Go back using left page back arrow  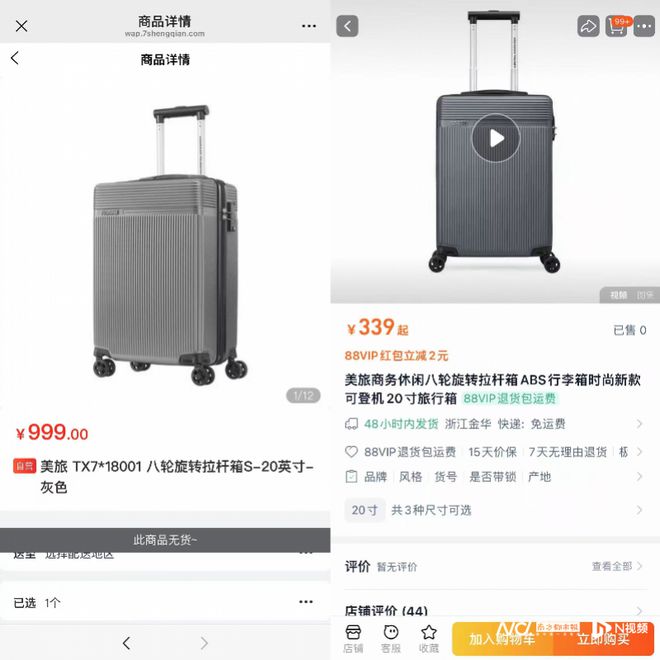click(x=15, y=58)
